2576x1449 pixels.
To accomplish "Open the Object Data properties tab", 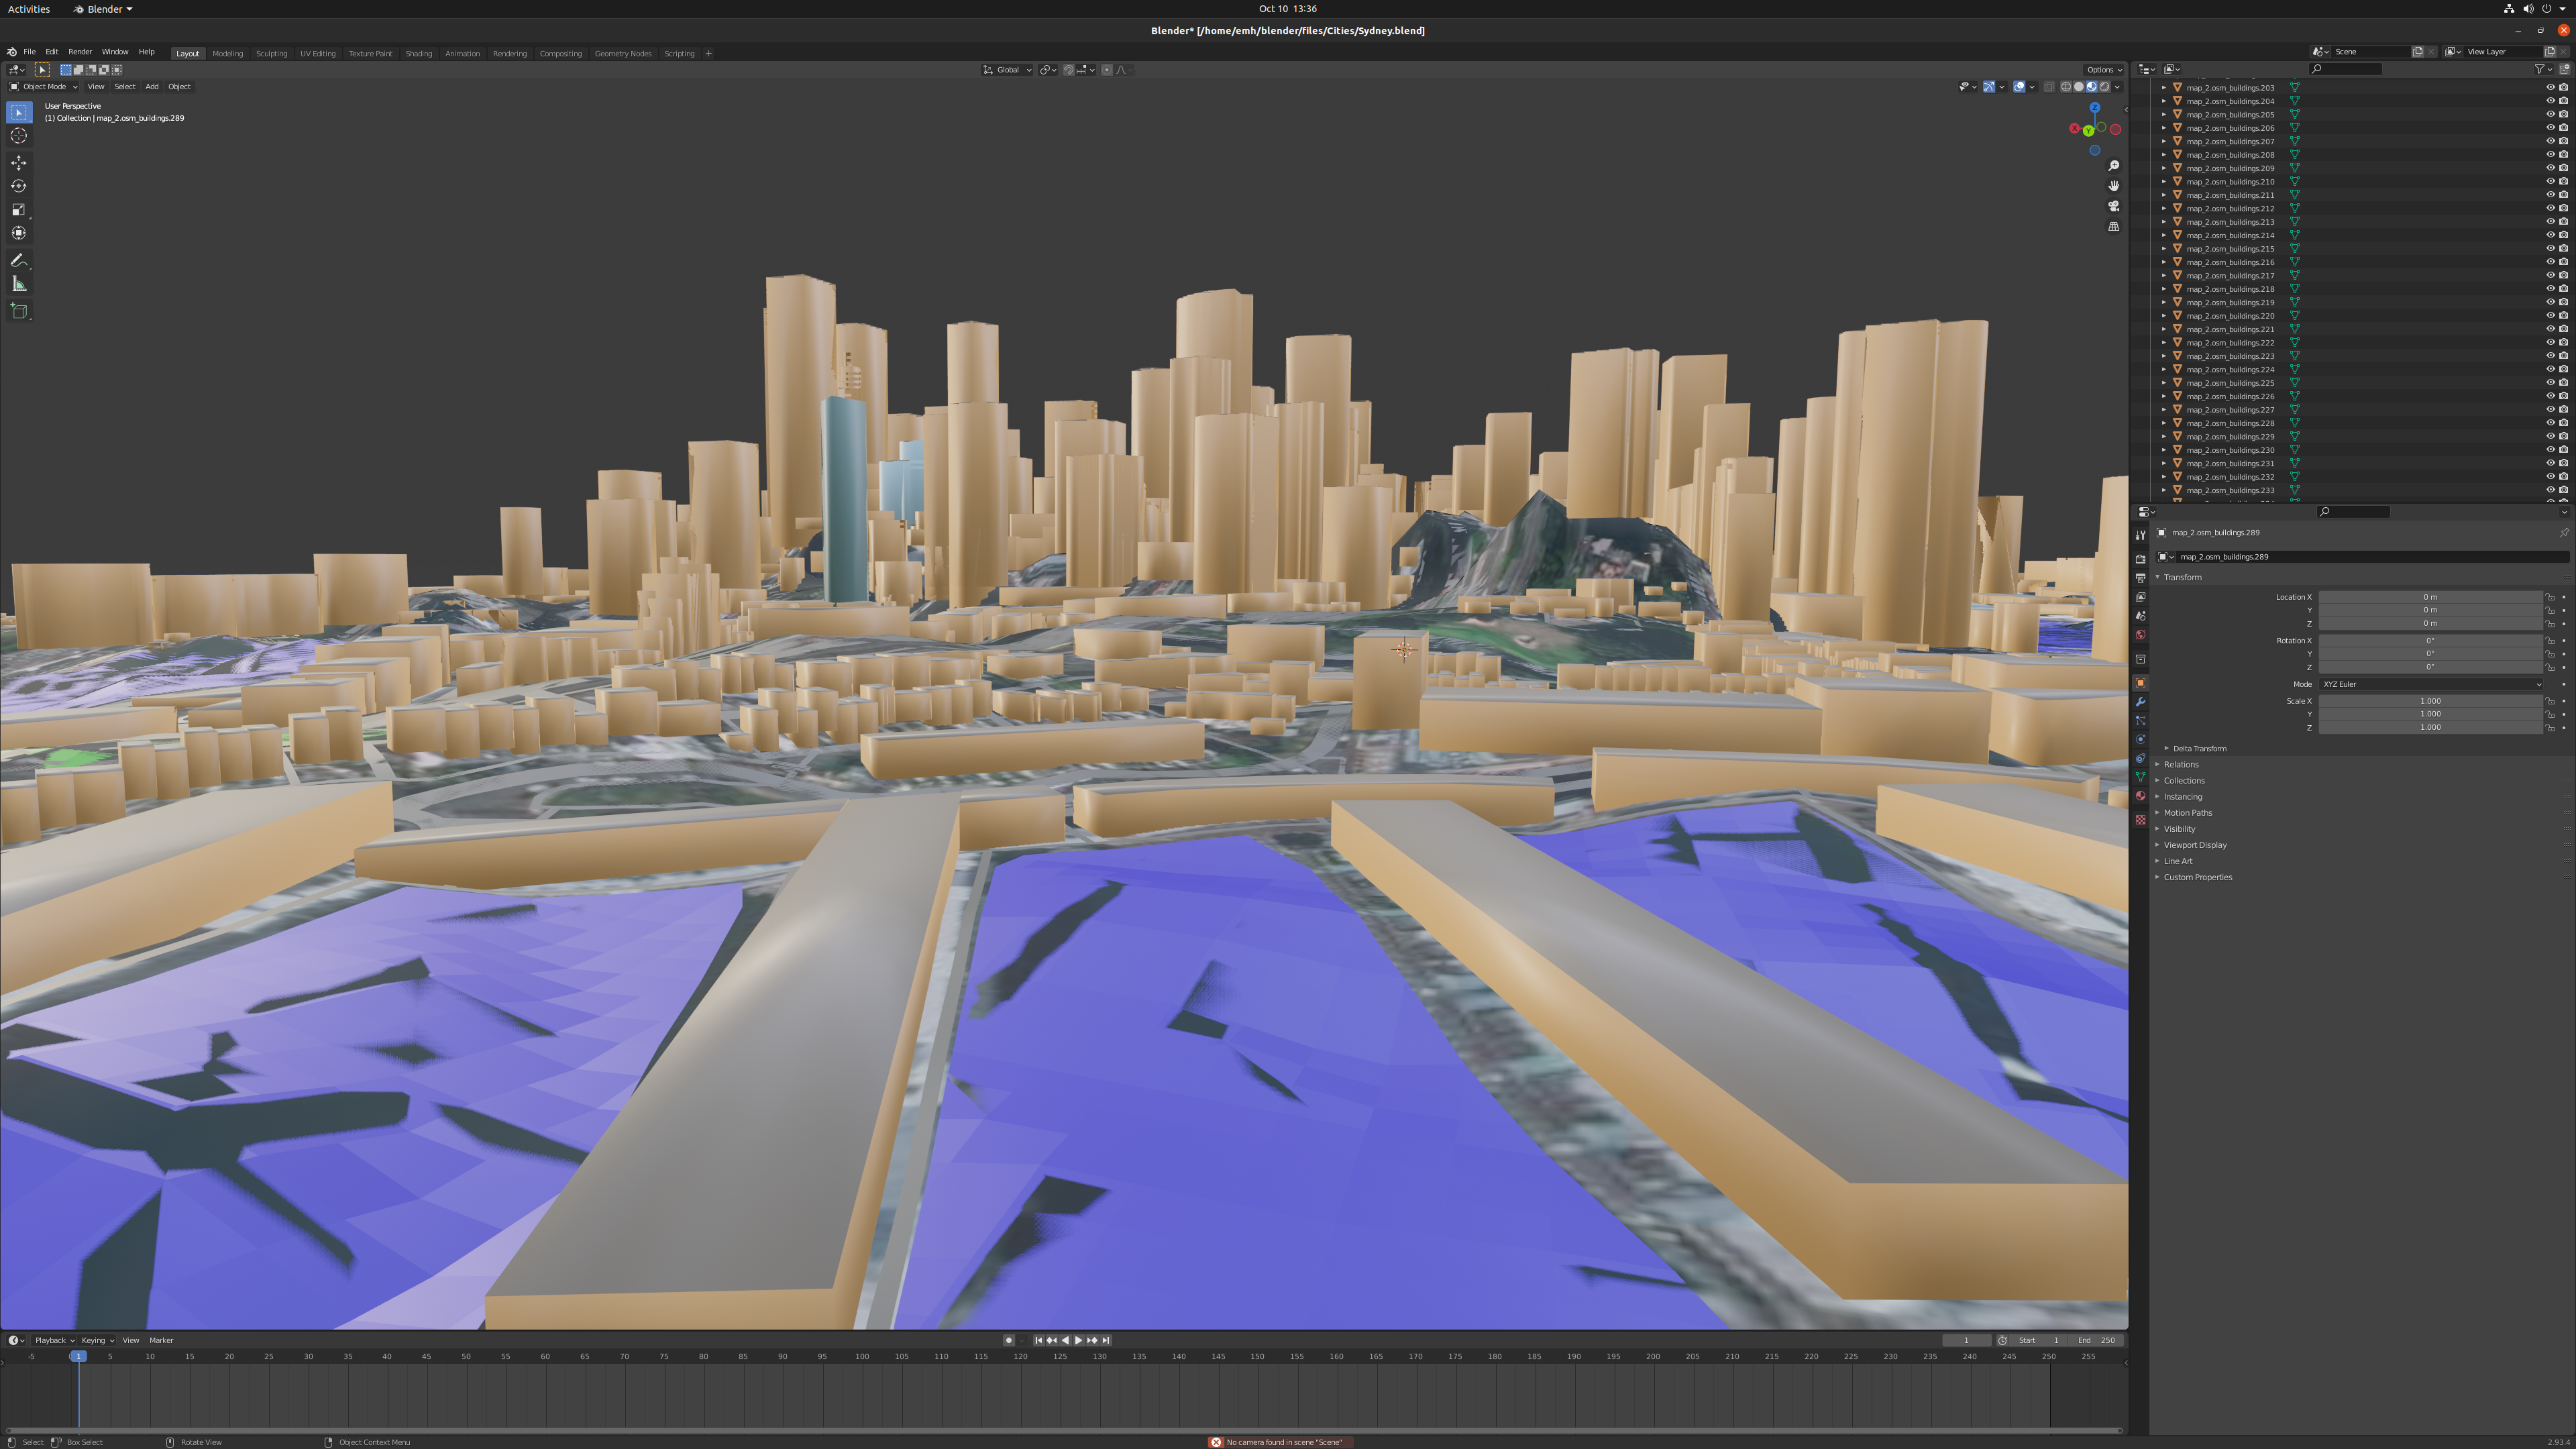I will (x=2140, y=777).
